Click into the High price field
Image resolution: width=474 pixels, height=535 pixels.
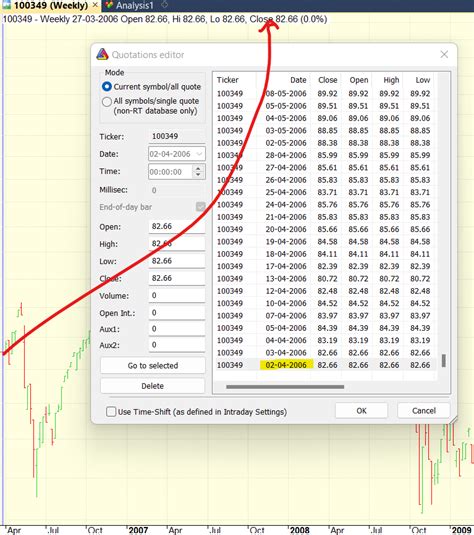pos(177,244)
